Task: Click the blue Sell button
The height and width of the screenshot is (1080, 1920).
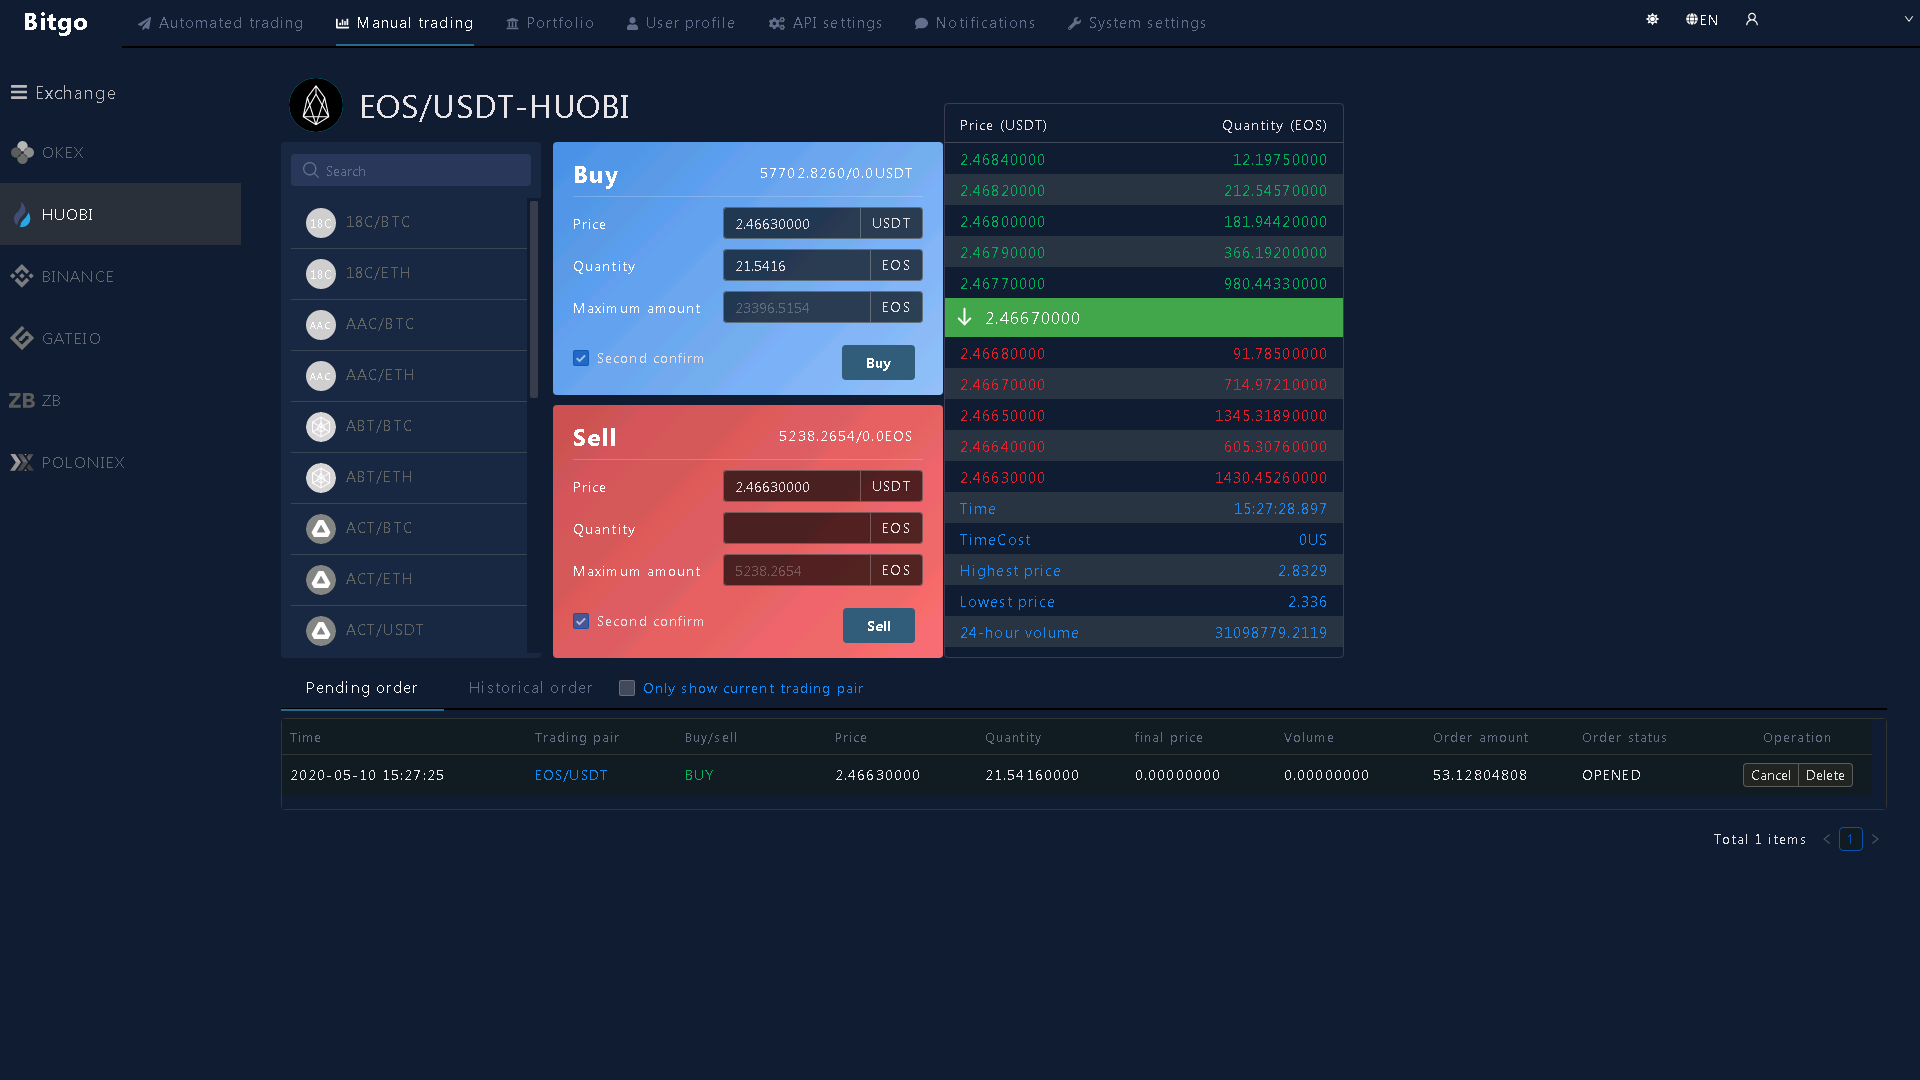Action: coord(879,626)
